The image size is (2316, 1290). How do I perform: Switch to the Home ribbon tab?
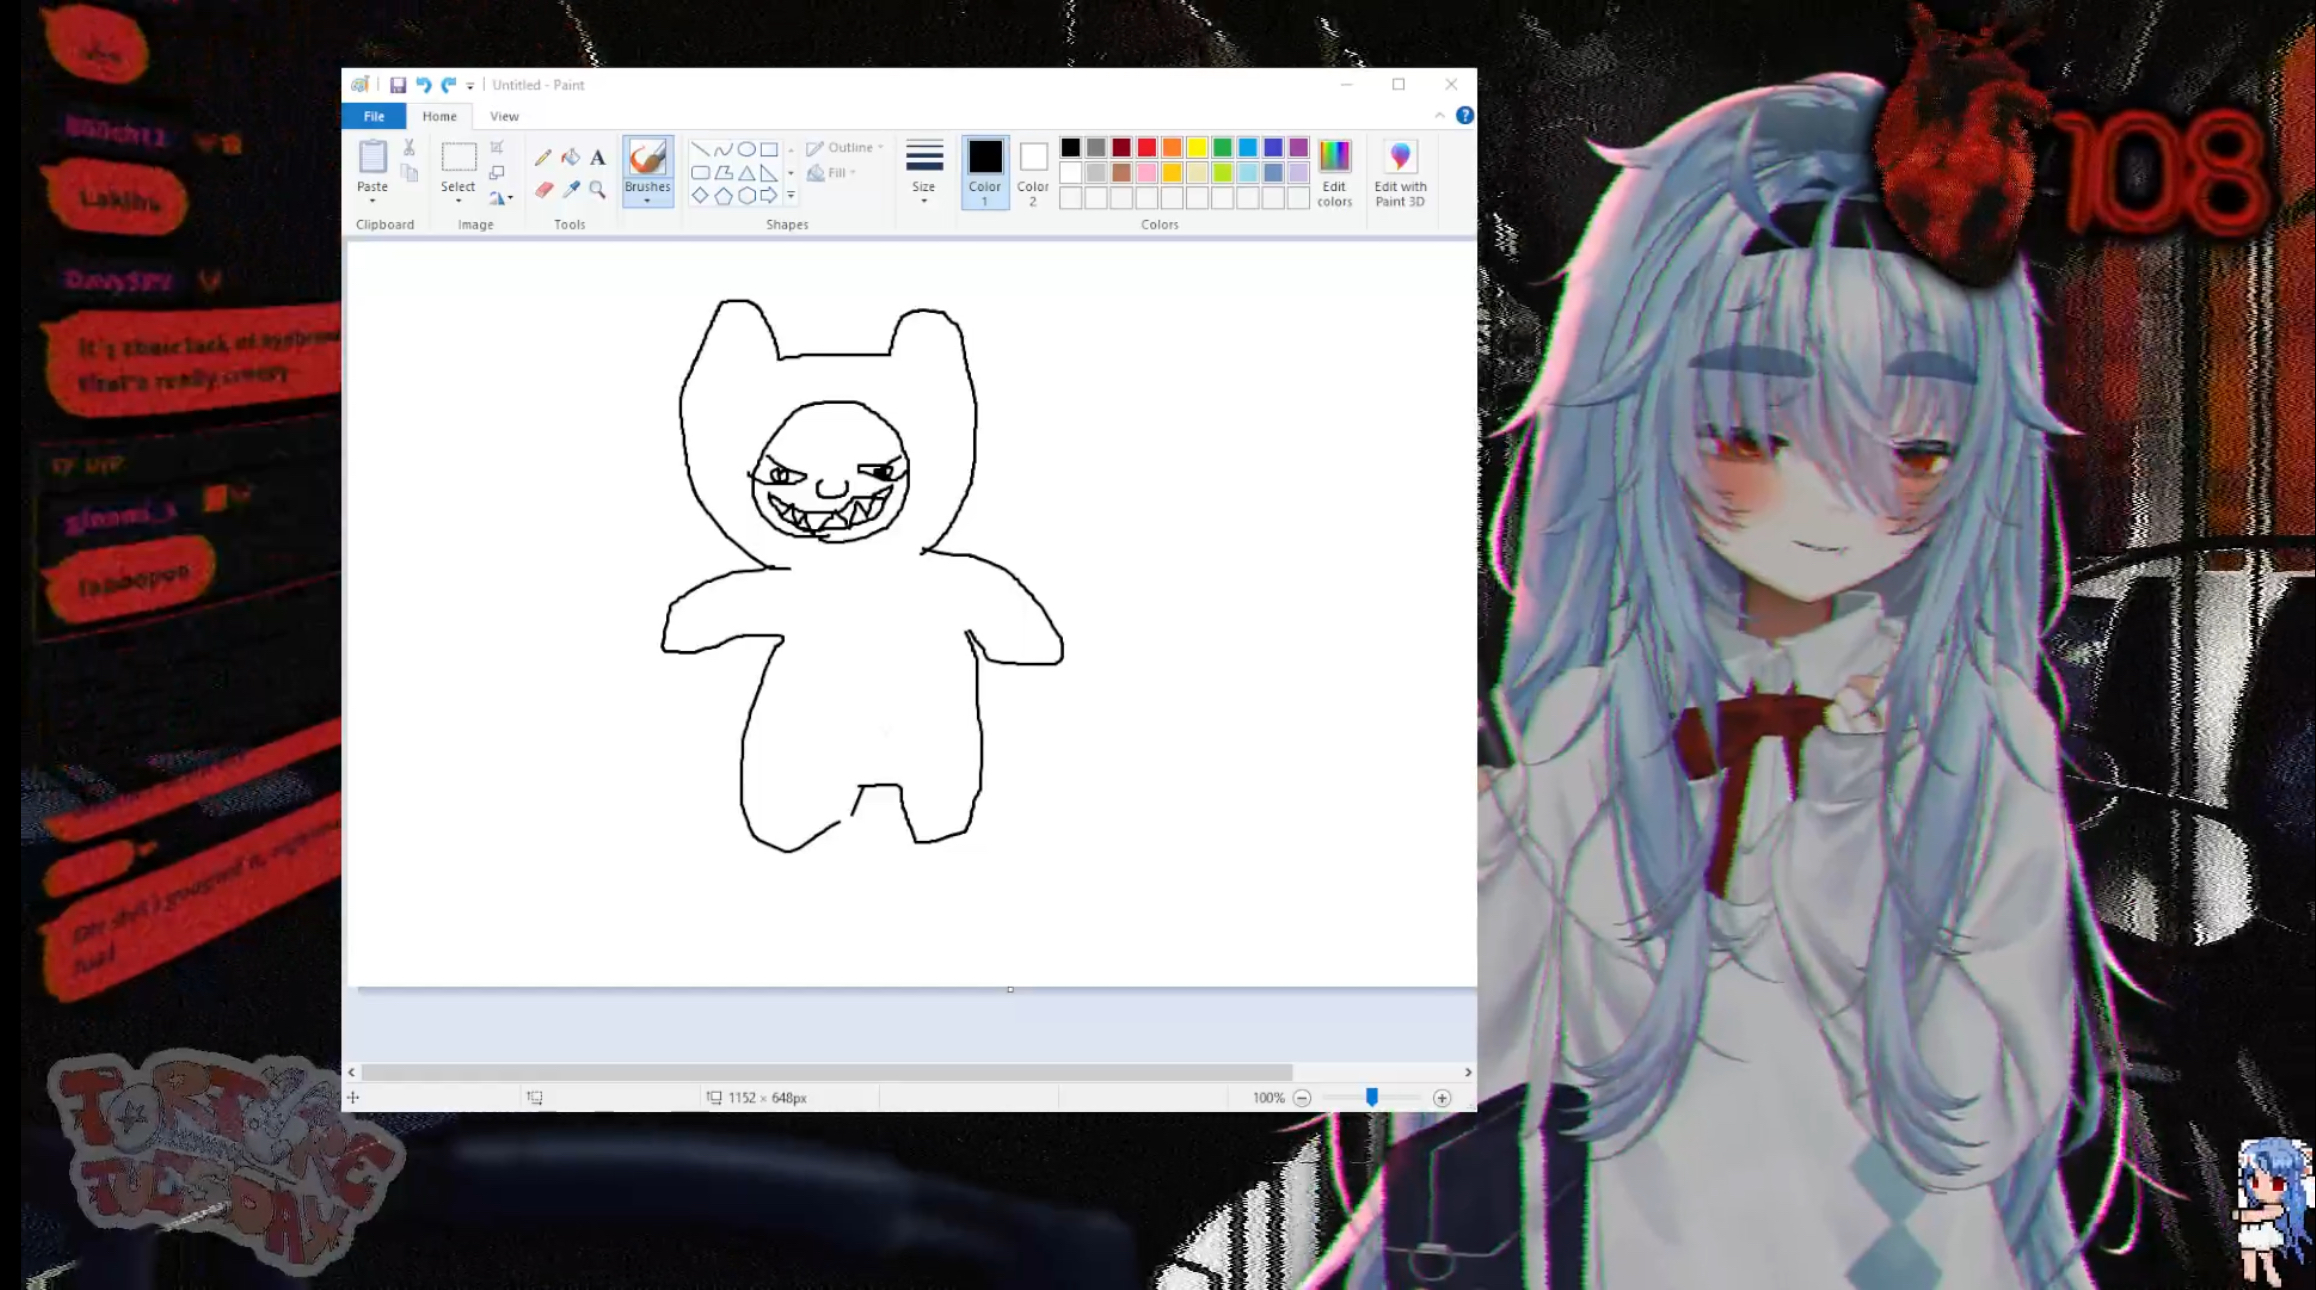pos(439,116)
